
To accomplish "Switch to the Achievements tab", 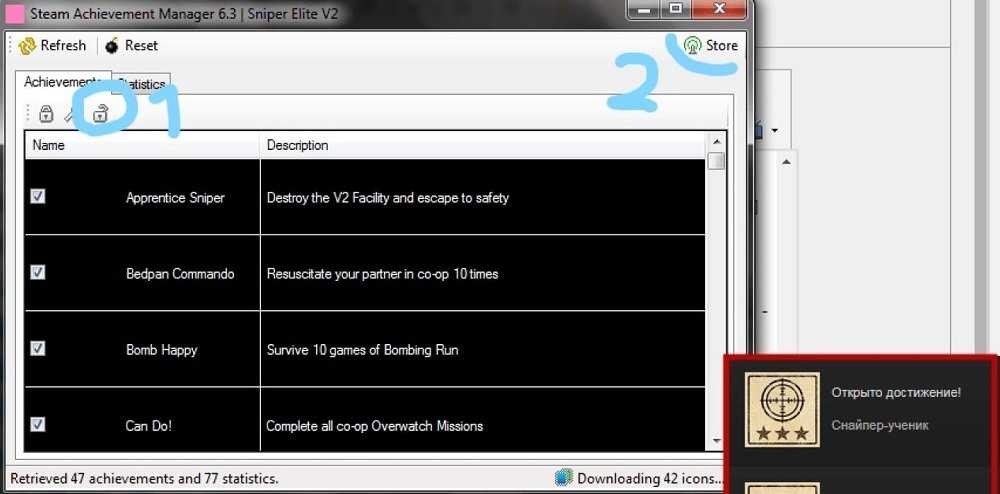I will pos(63,82).
